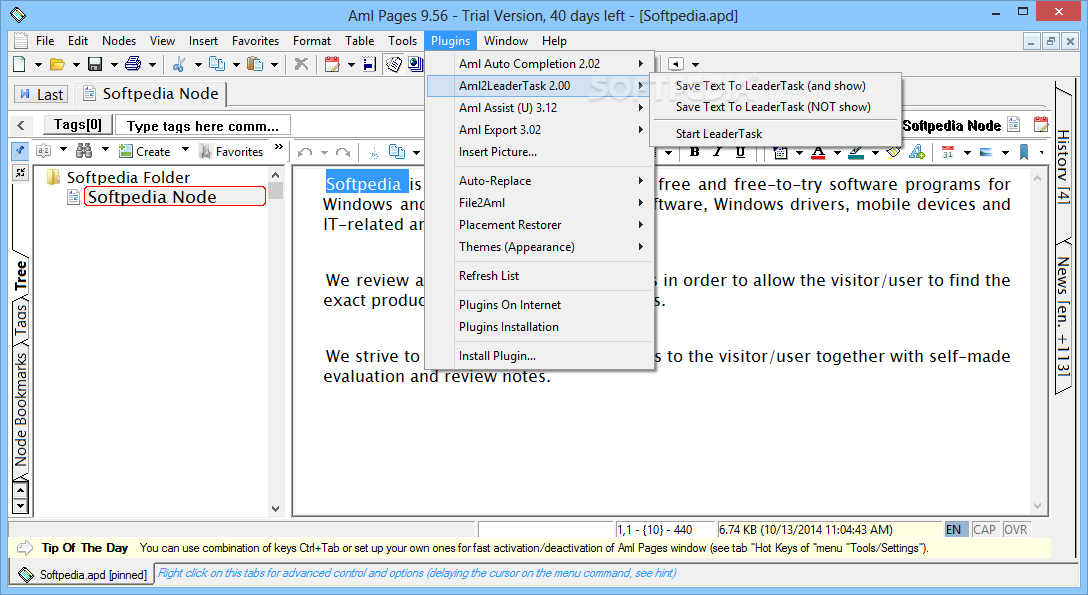The width and height of the screenshot is (1088, 595).
Task: Toggle Bold formatting
Action: [695, 152]
